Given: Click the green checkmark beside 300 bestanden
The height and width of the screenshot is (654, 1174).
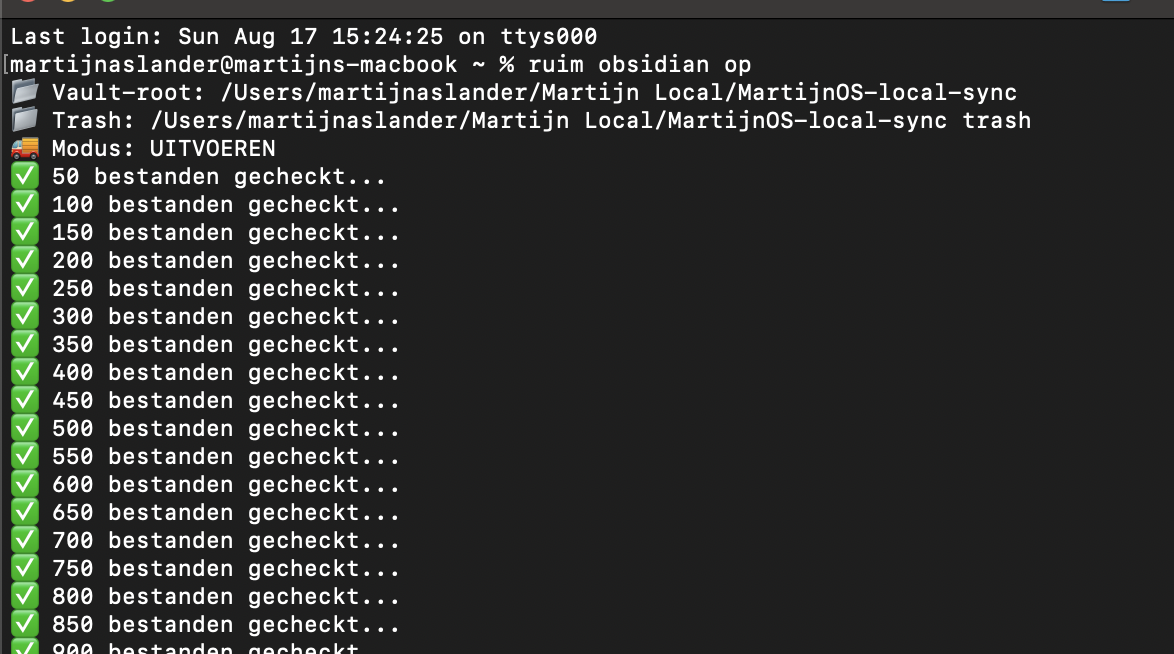Looking at the screenshot, I should click(x=25, y=316).
